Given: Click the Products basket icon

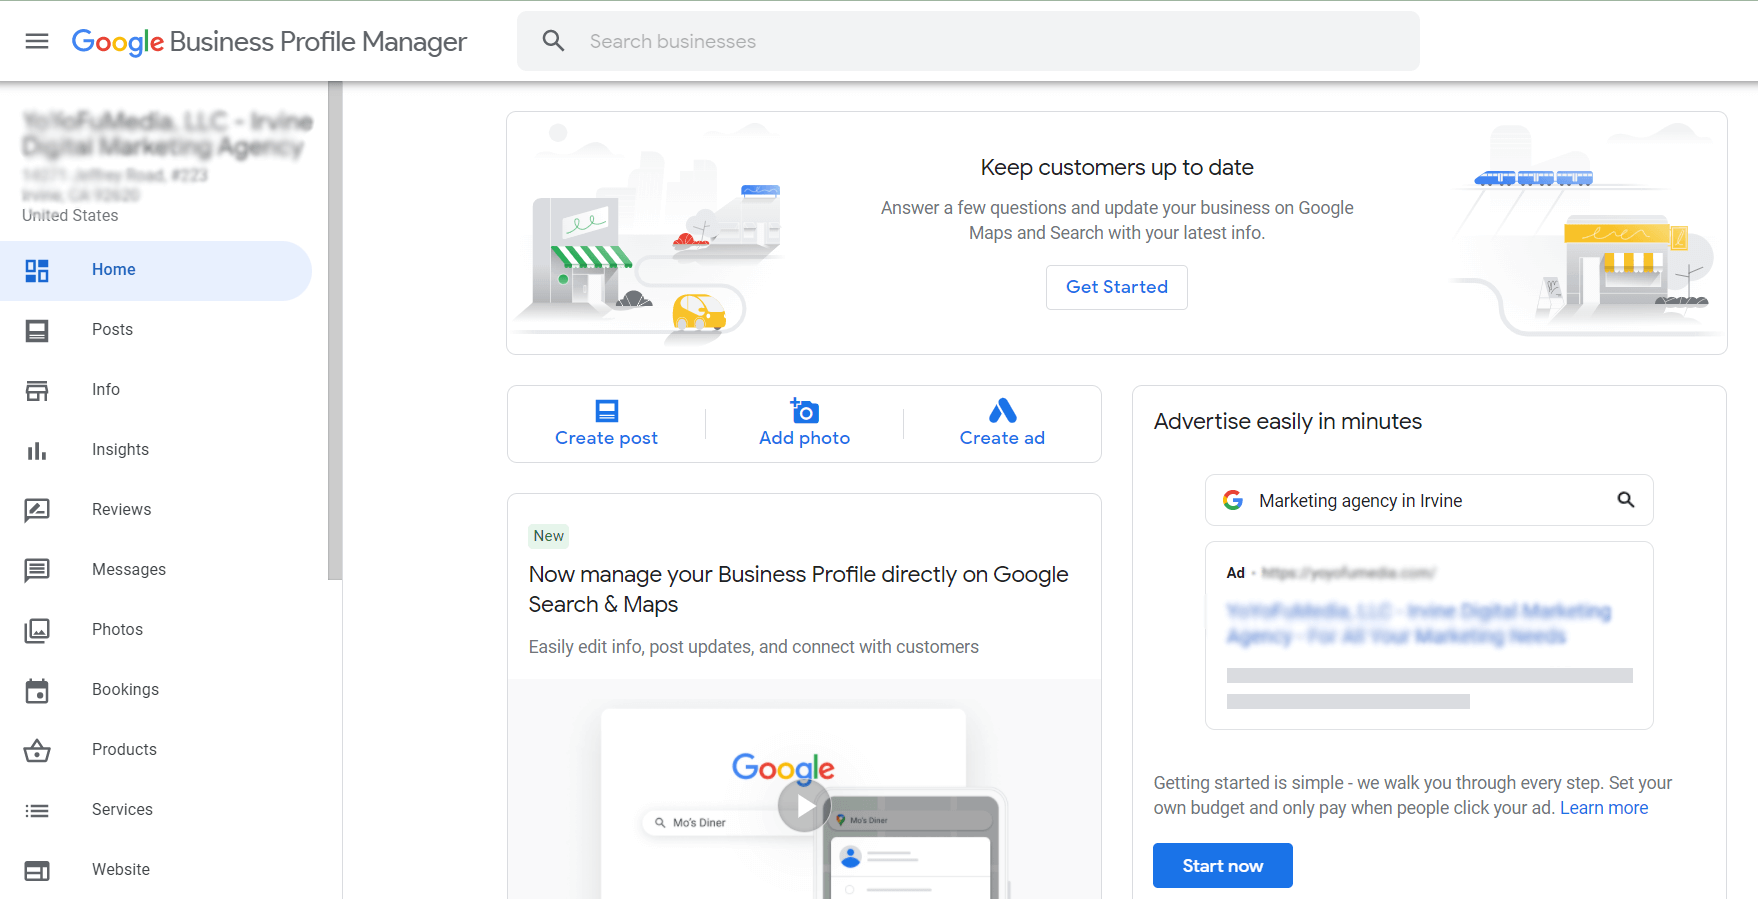Looking at the screenshot, I should click(37, 750).
